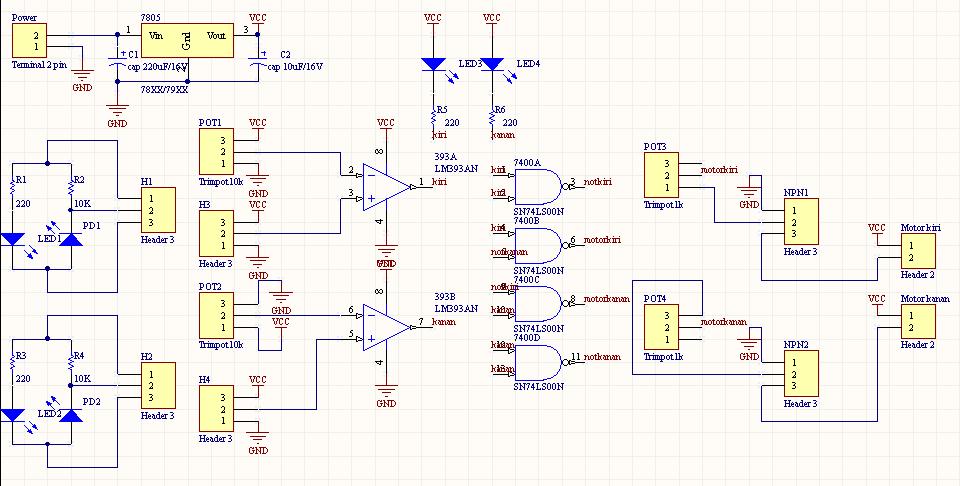
Task: Select the H4 header component
Action: click(216, 409)
